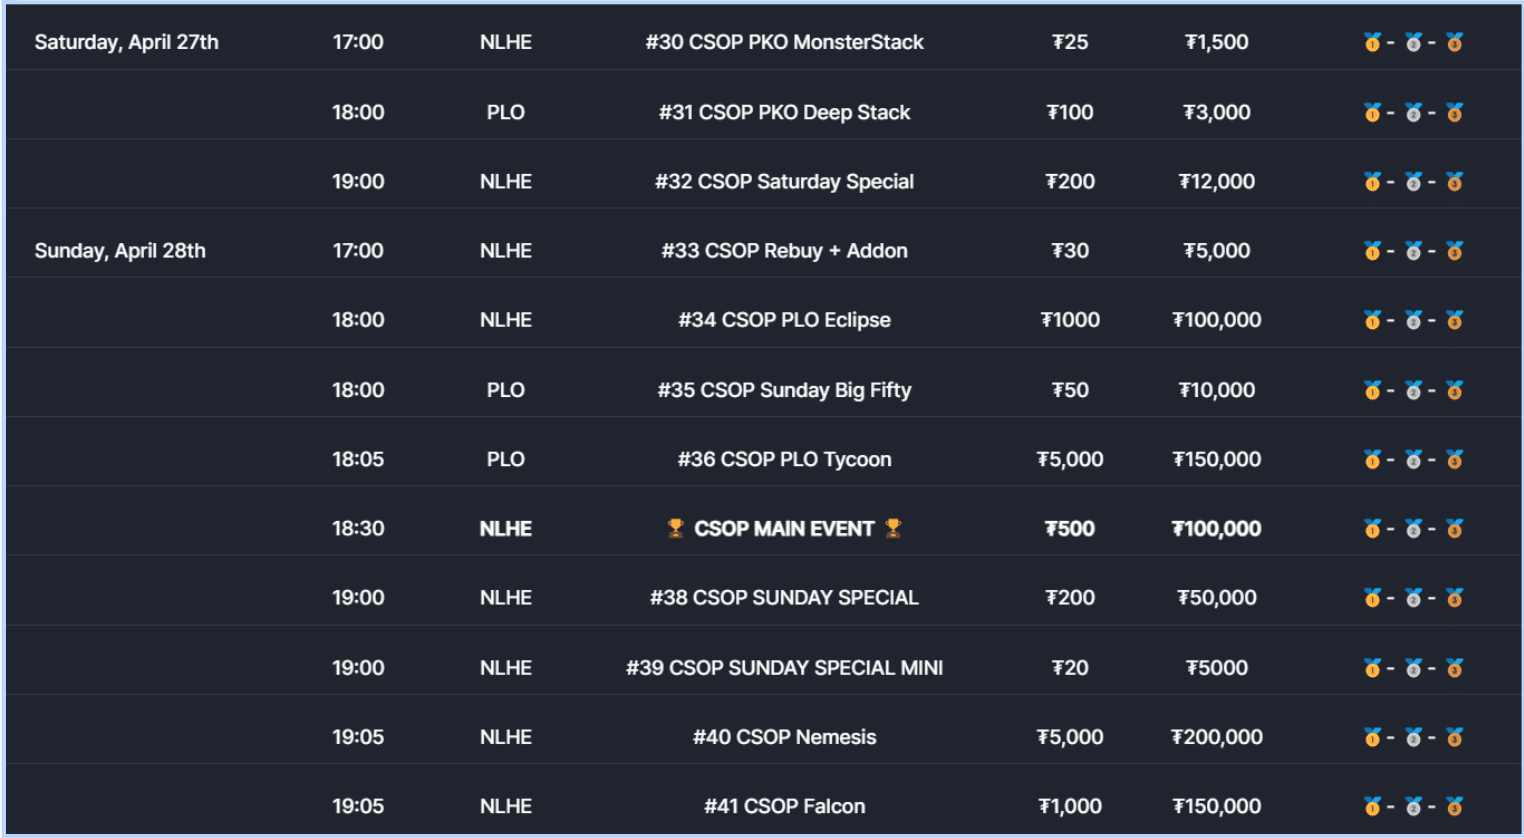The width and height of the screenshot is (1524, 838).
Task: Click bronze medal icon in CSOP MAIN EVENT row
Action: (x=1454, y=528)
